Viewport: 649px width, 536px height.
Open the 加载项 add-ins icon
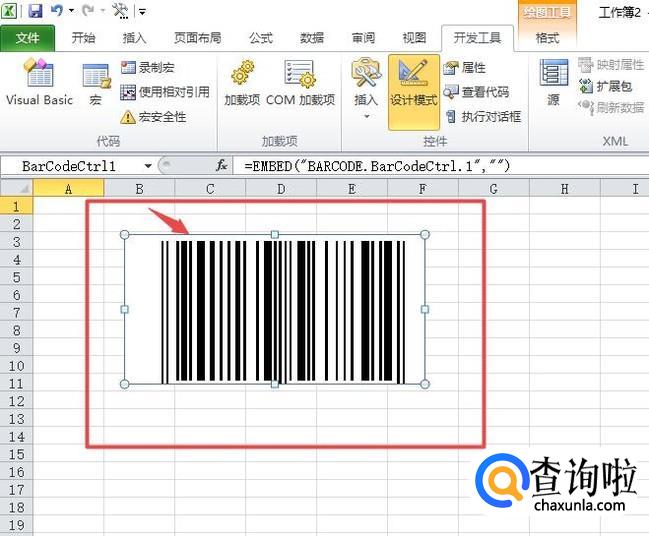pyautogui.click(x=241, y=82)
